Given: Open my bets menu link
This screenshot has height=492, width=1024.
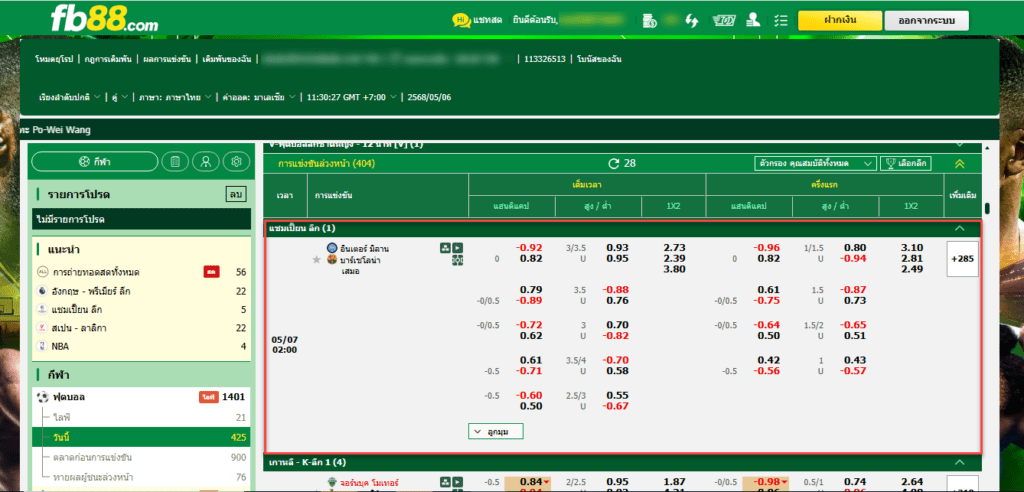Looking at the screenshot, I should click(x=227, y=59).
